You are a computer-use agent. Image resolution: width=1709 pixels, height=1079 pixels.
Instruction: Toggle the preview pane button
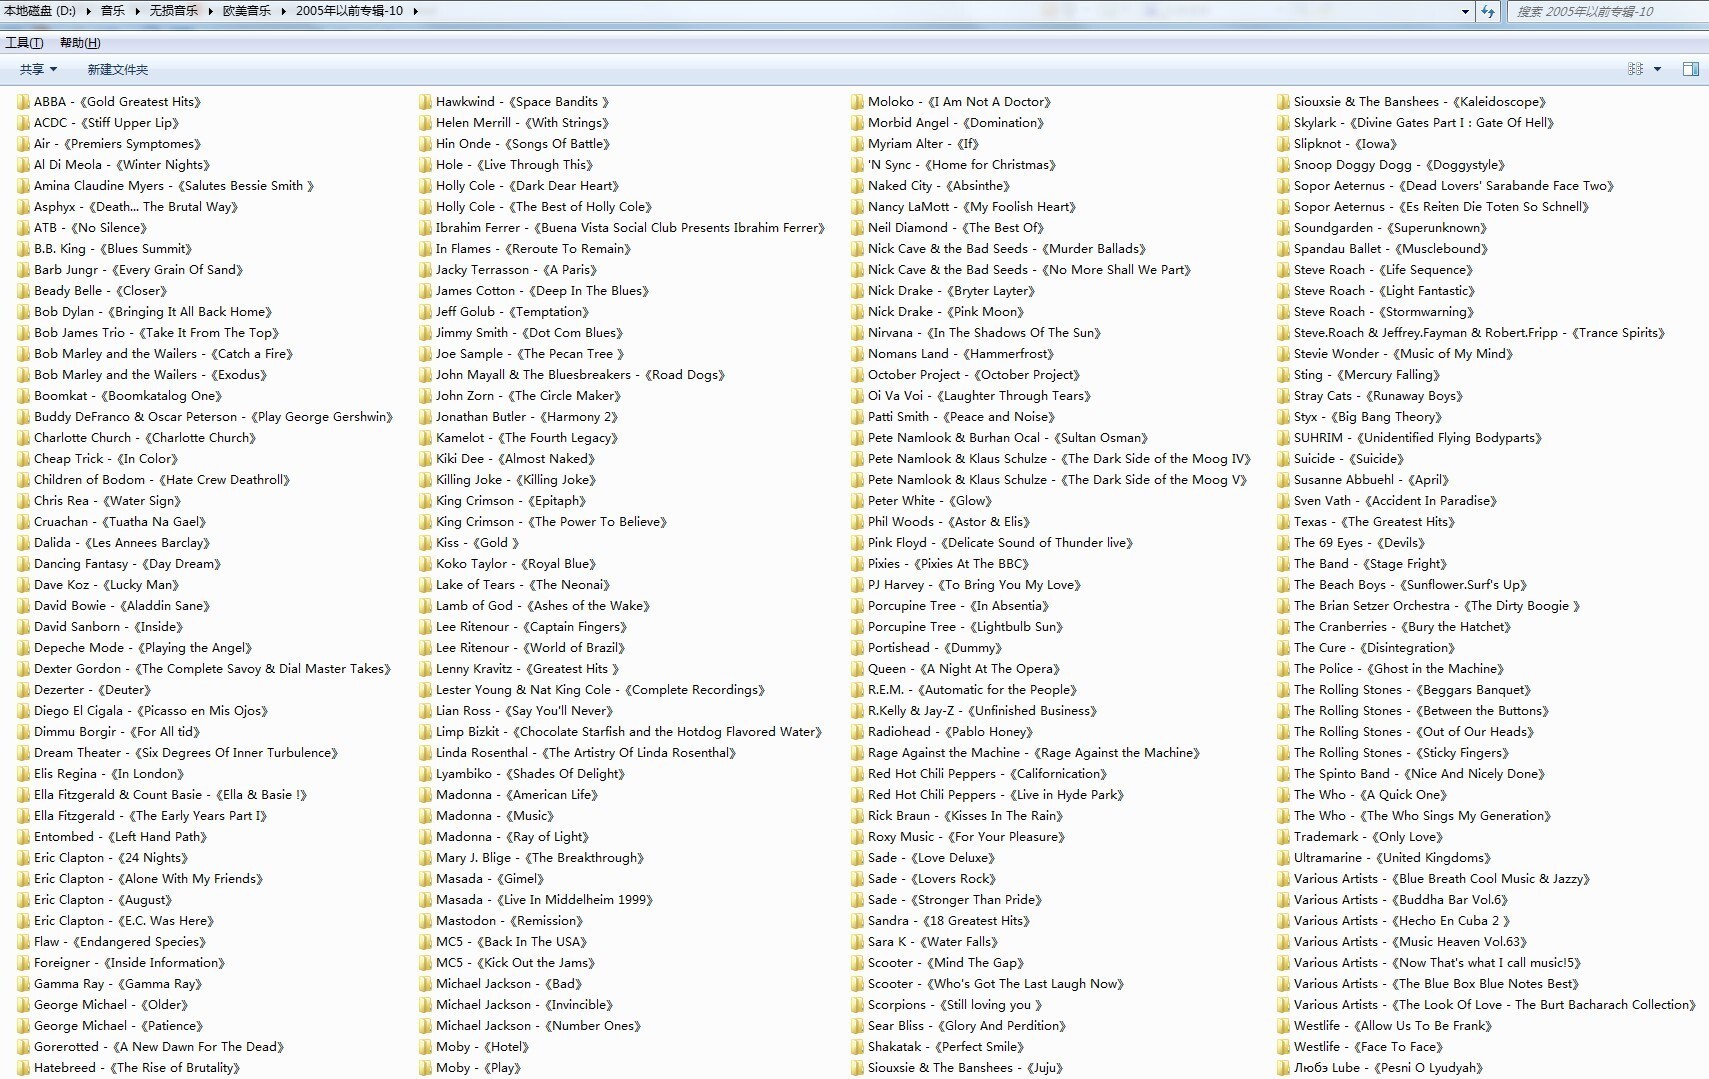coord(1690,69)
